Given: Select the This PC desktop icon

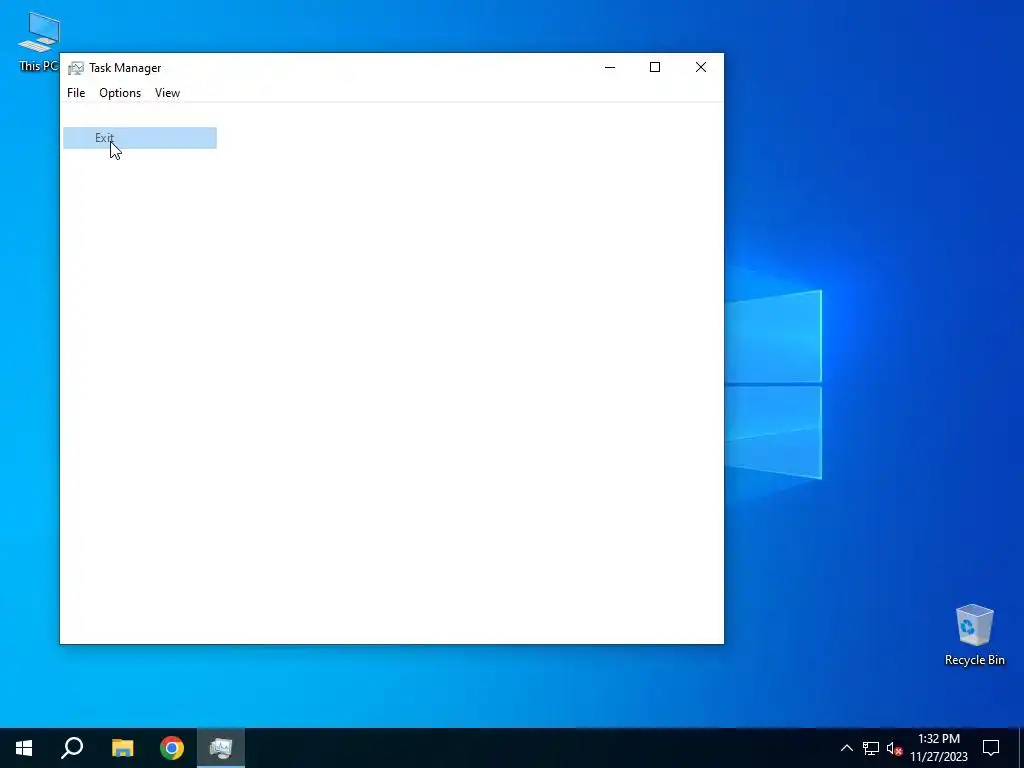Looking at the screenshot, I should point(39,42).
